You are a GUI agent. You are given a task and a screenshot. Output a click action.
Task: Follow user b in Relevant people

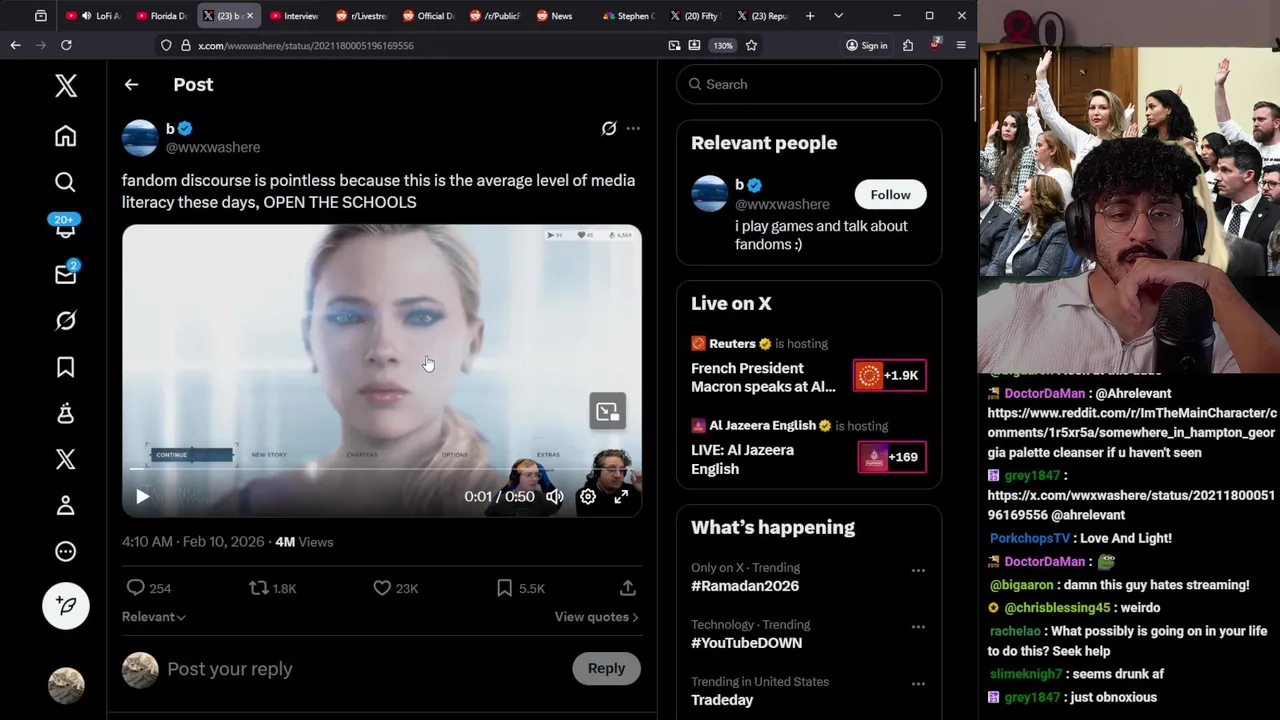click(890, 194)
